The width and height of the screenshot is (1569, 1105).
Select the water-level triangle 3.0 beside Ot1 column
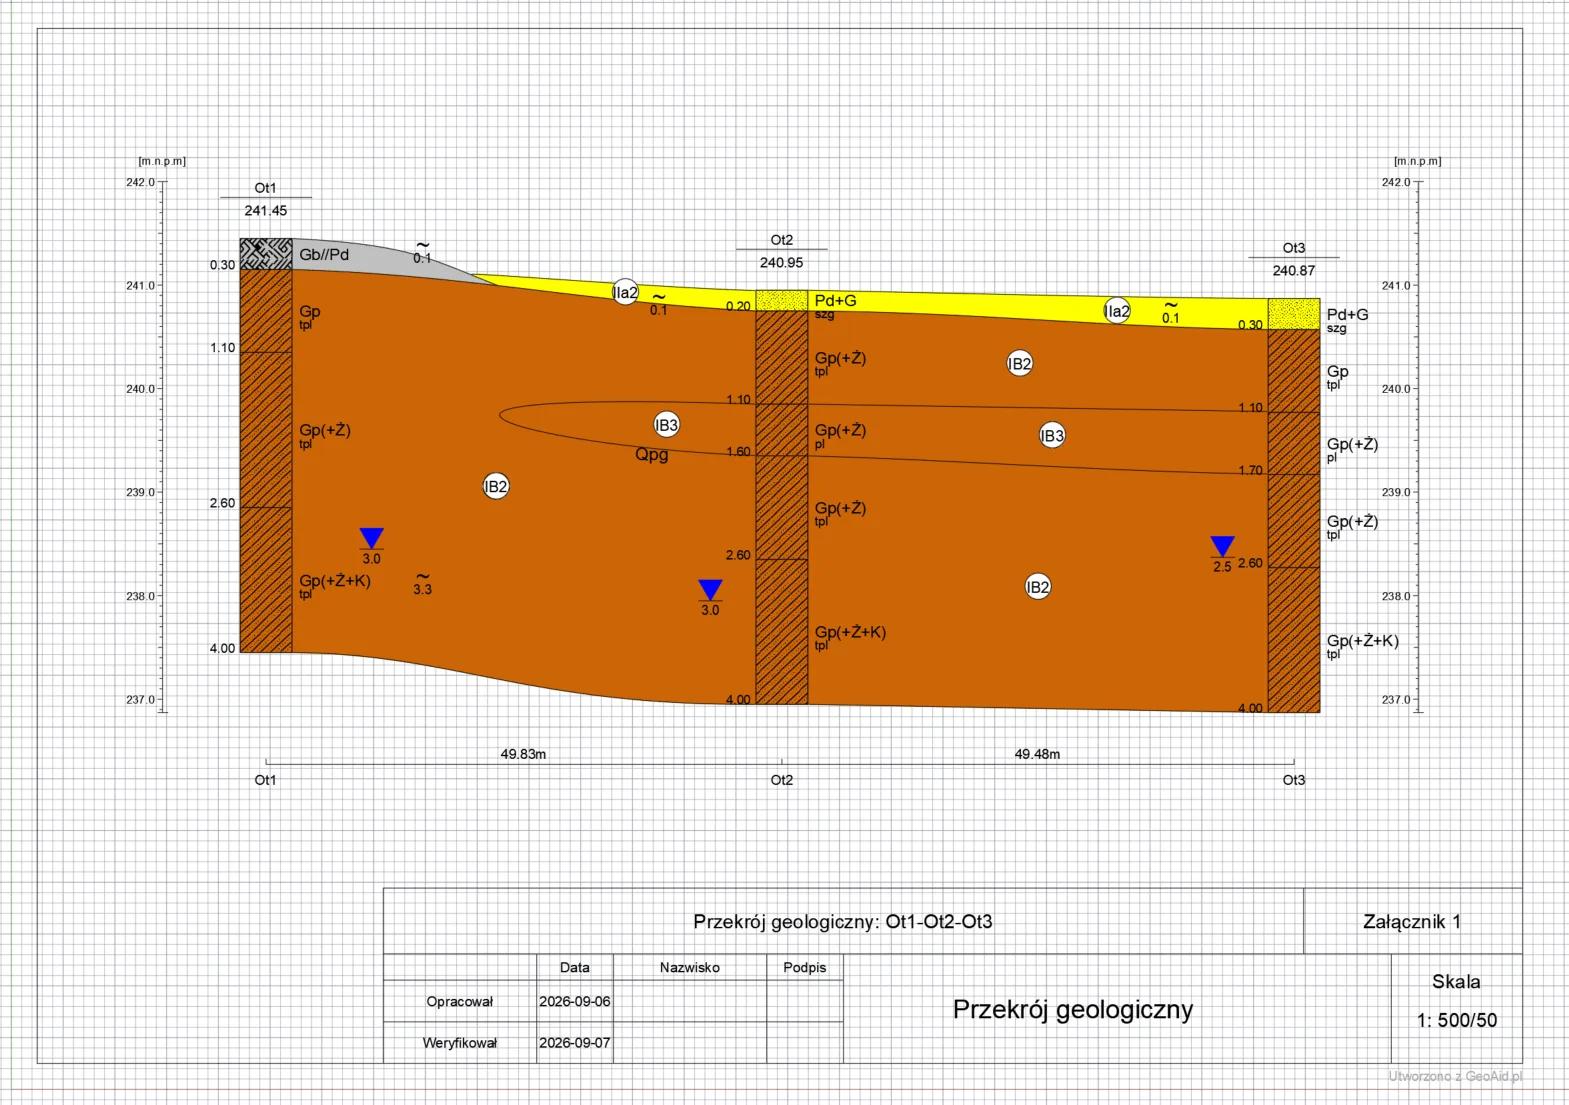[371, 538]
